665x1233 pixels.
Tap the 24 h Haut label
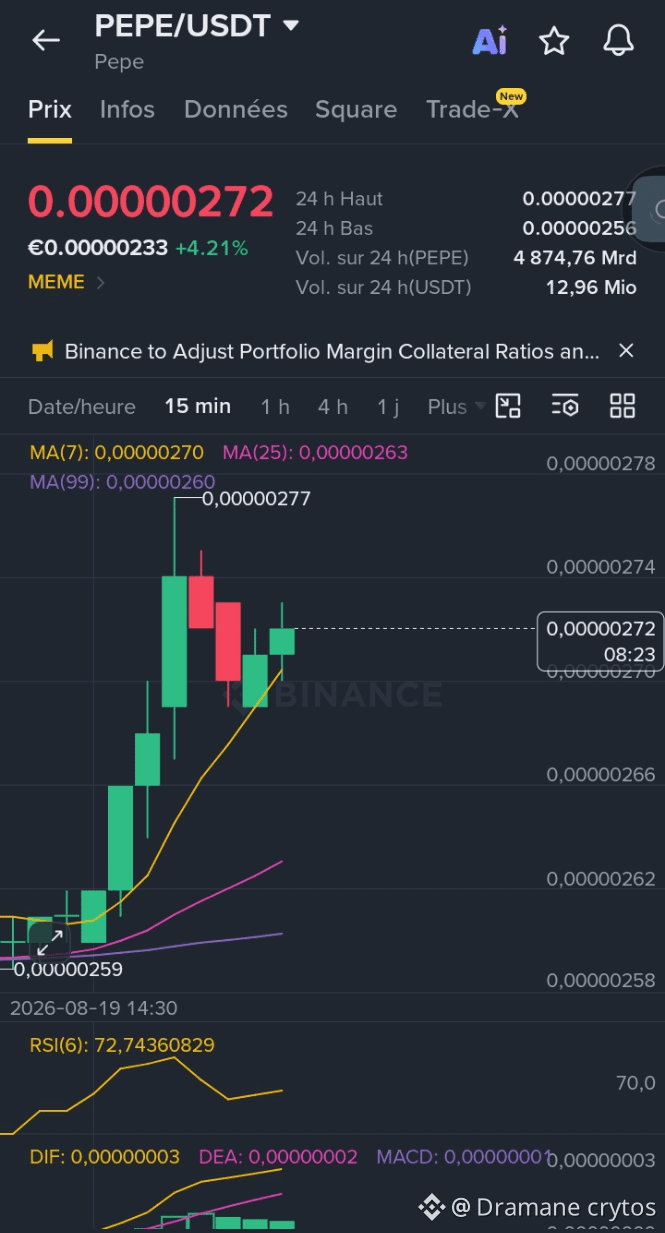click(339, 199)
